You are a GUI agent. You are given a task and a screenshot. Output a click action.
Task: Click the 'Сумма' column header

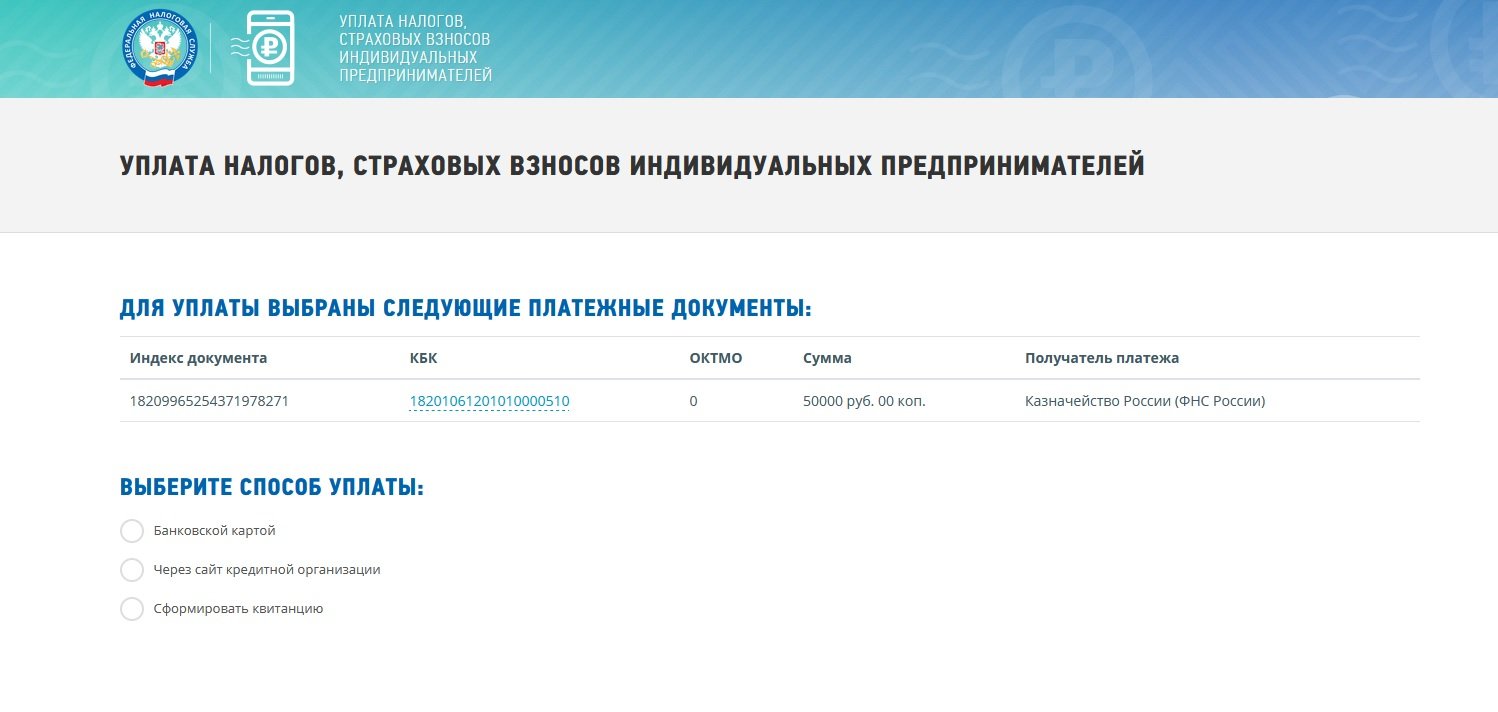[827, 358]
